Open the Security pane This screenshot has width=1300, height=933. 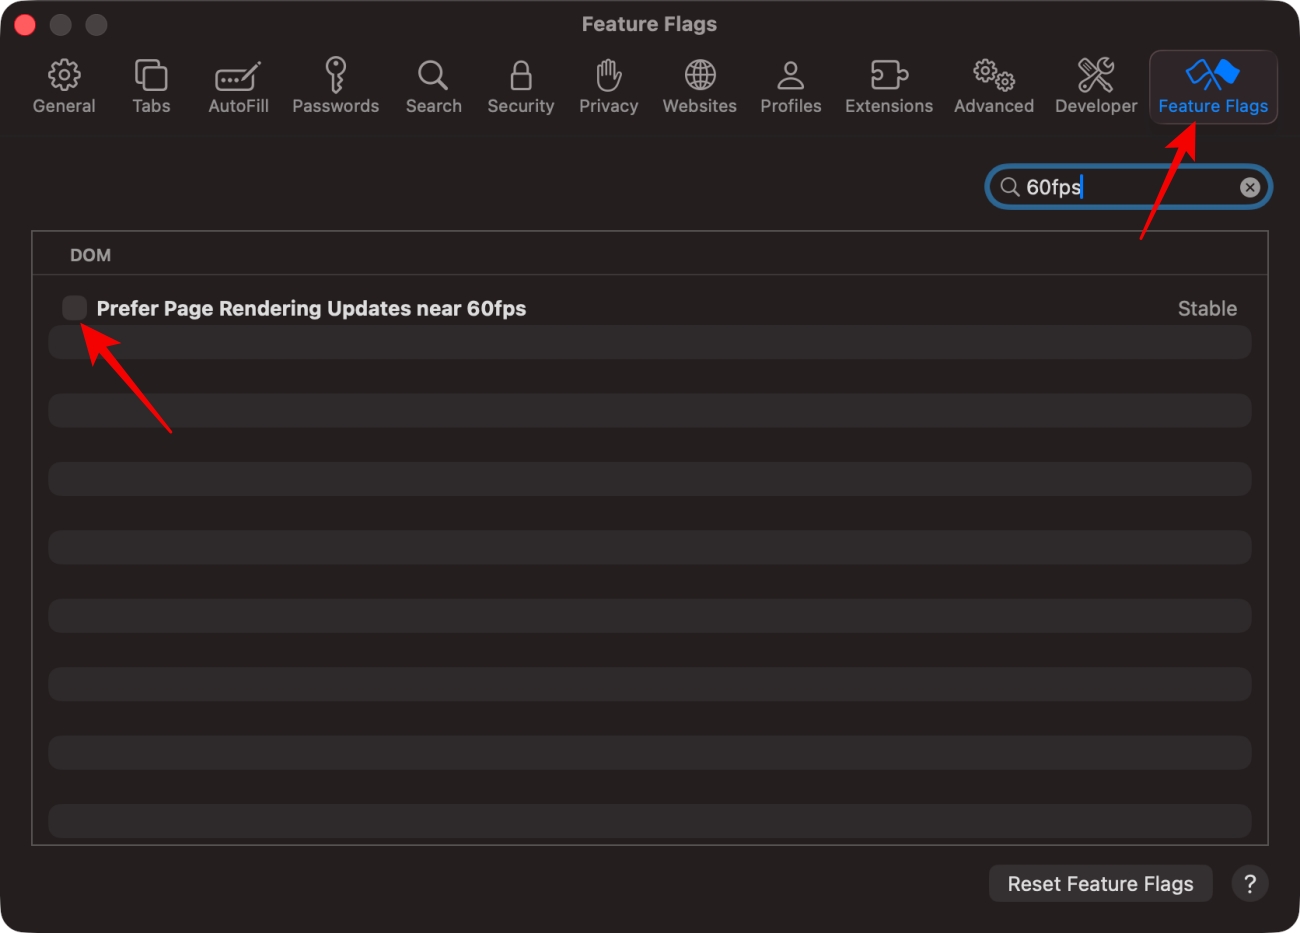coord(521,87)
